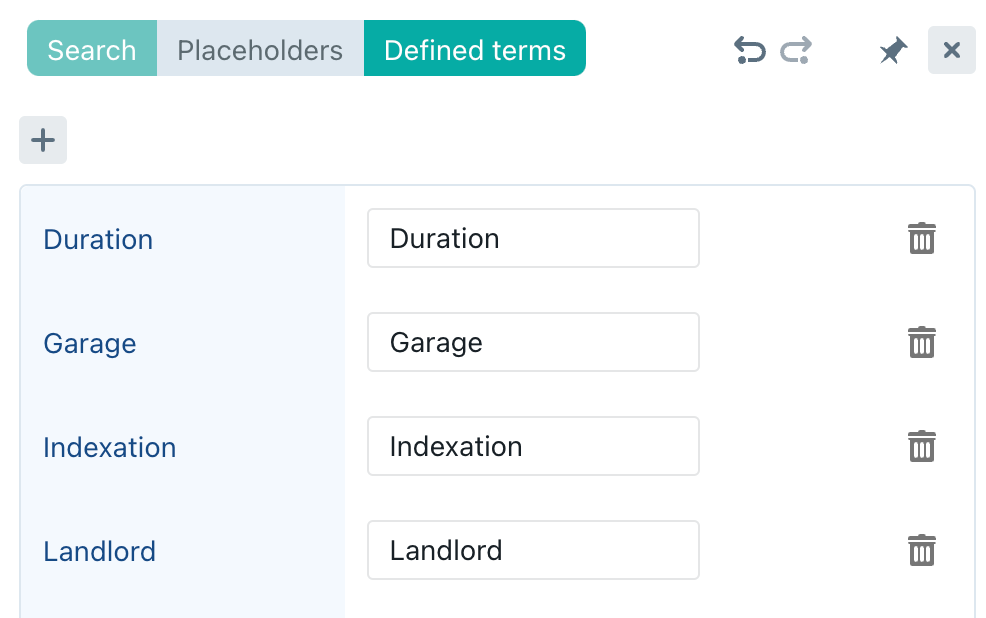Delete the Landlord term
Screen dimensions: 986x618
pos(921,551)
